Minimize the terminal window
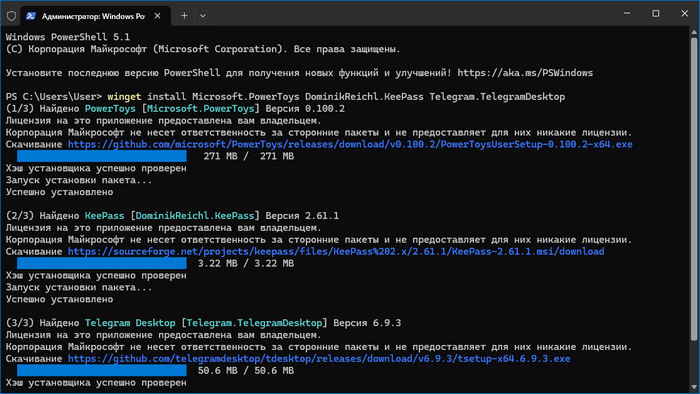Viewport: 700px width, 394px height. [627, 13]
